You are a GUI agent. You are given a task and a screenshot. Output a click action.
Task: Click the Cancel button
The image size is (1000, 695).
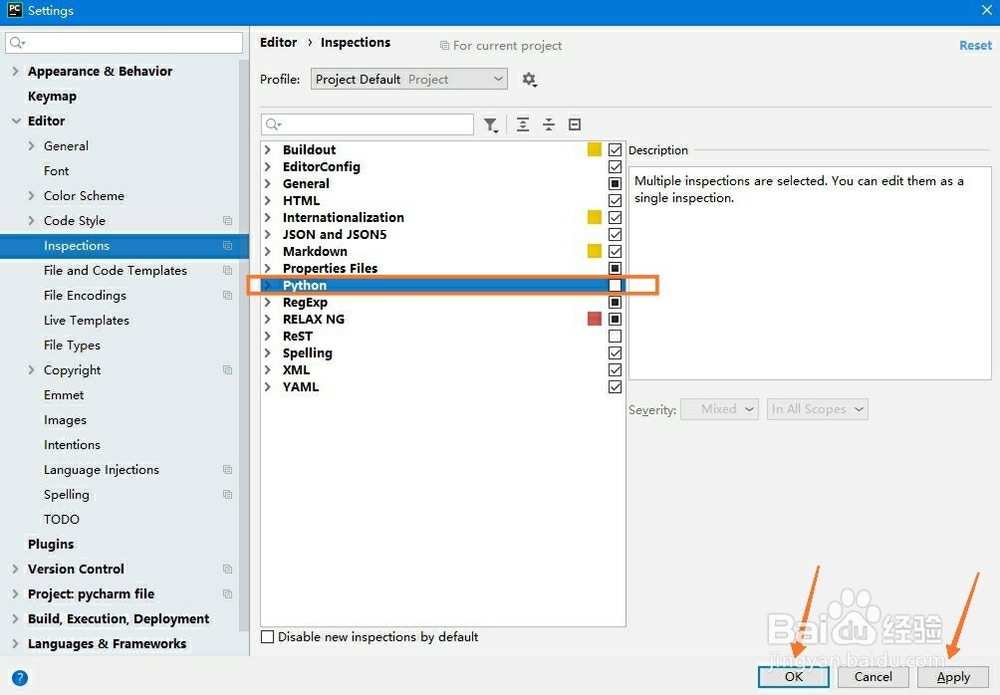873,677
